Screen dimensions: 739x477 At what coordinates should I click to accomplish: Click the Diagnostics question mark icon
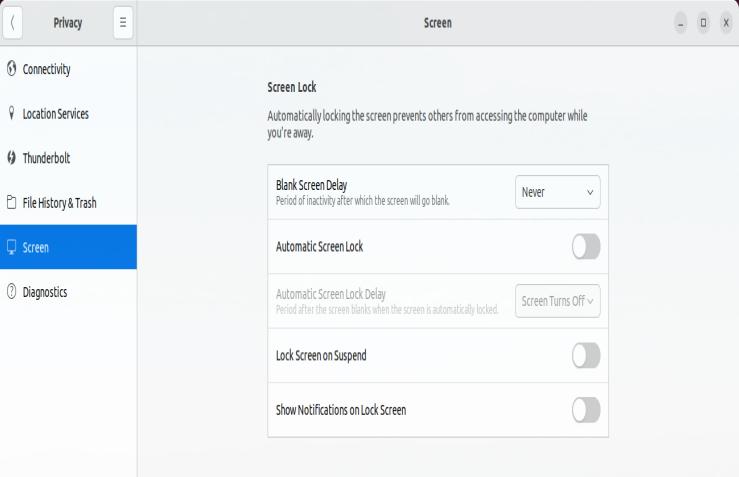point(12,292)
